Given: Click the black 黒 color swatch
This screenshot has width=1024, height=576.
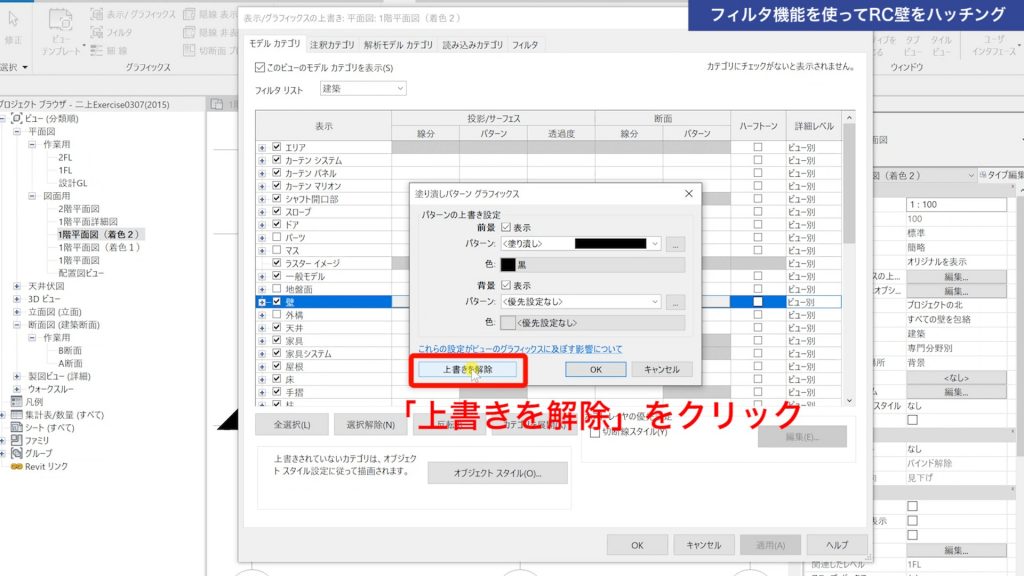Looking at the screenshot, I should coord(507,264).
